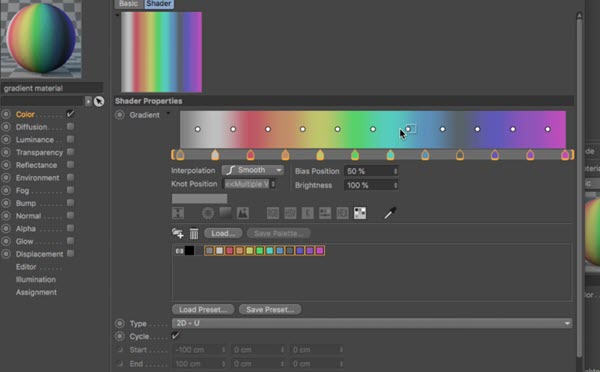Enable the Reflectance channel checkbox

(x=70, y=165)
